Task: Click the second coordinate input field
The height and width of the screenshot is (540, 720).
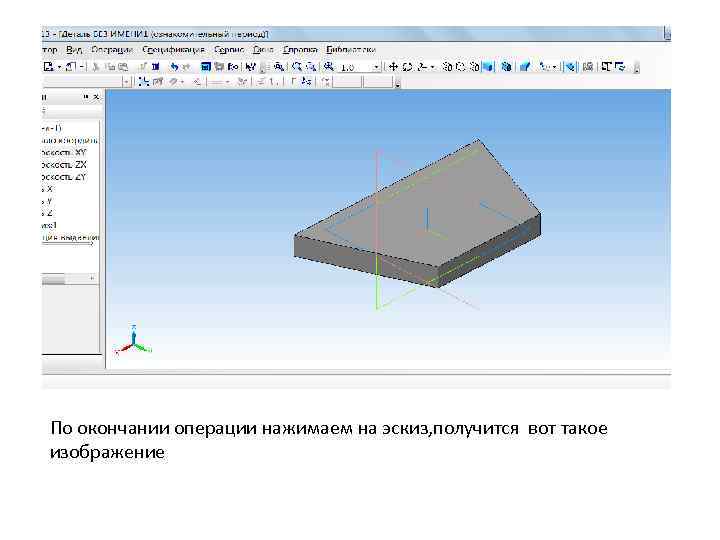Action: pyautogui.click(x=378, y=82)
